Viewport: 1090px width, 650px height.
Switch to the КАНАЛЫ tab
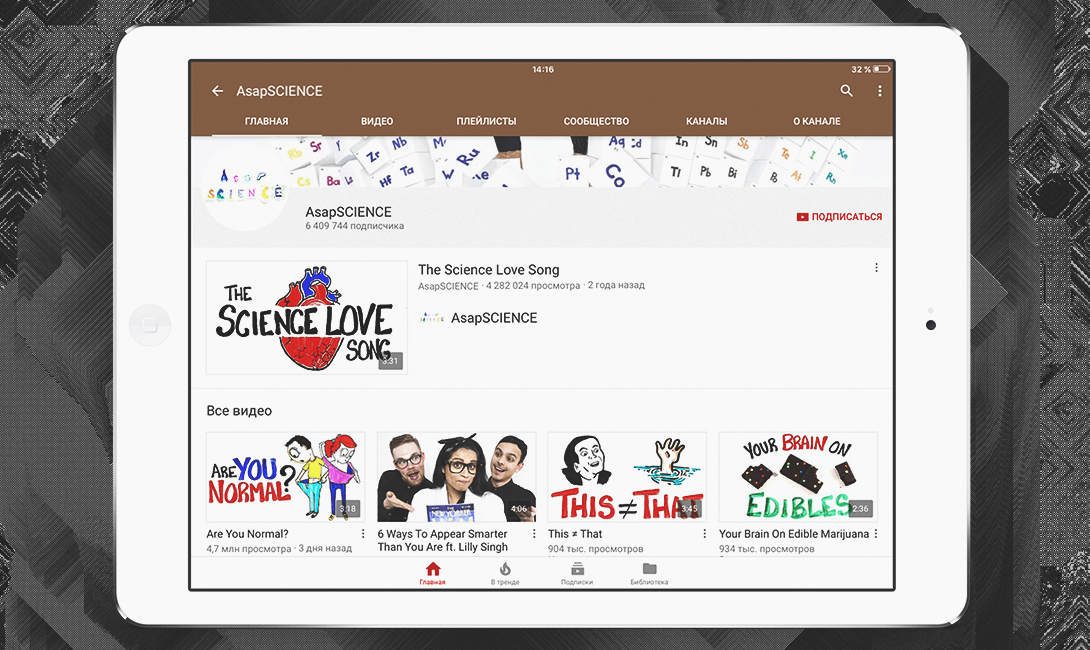click(706, 121)
